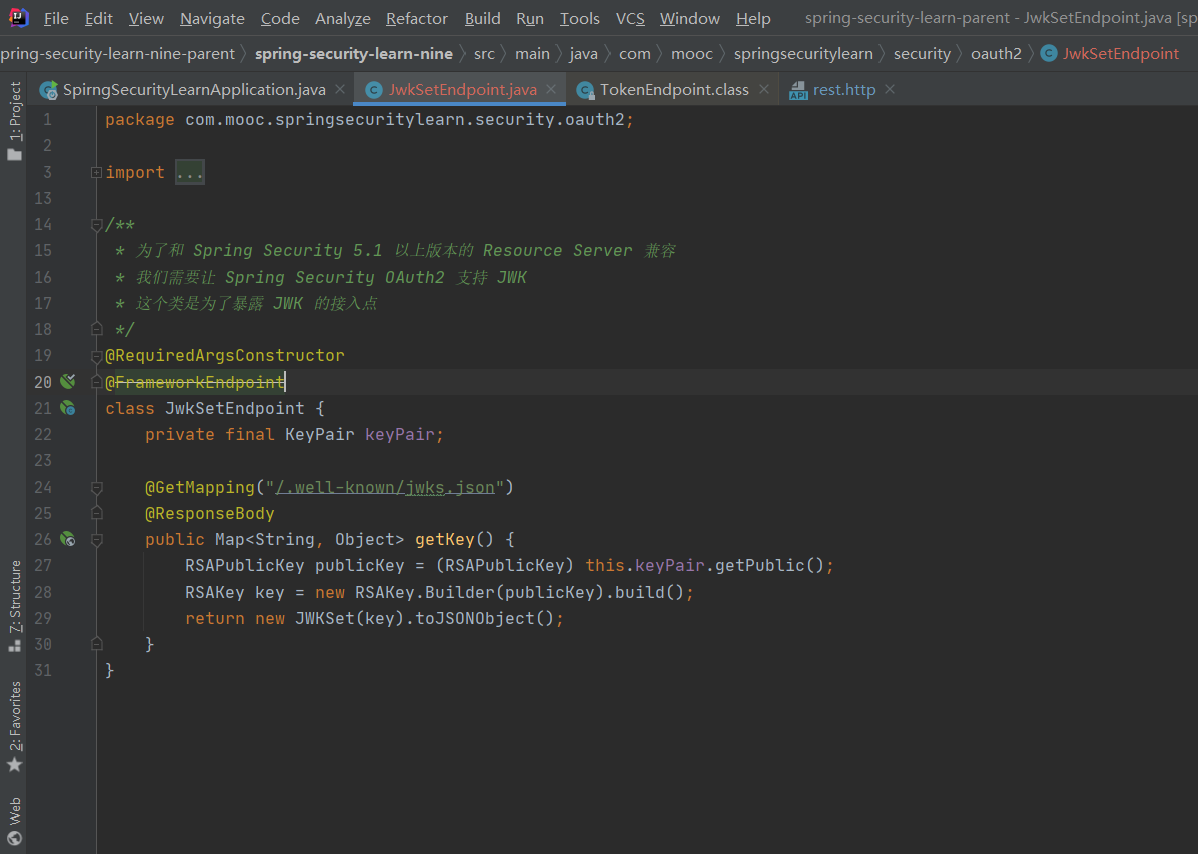The height and width of the screenshot is (854, 1198).
Task: Close the SpirngSecurityLearnApplication.java tab
Action: 340,89
